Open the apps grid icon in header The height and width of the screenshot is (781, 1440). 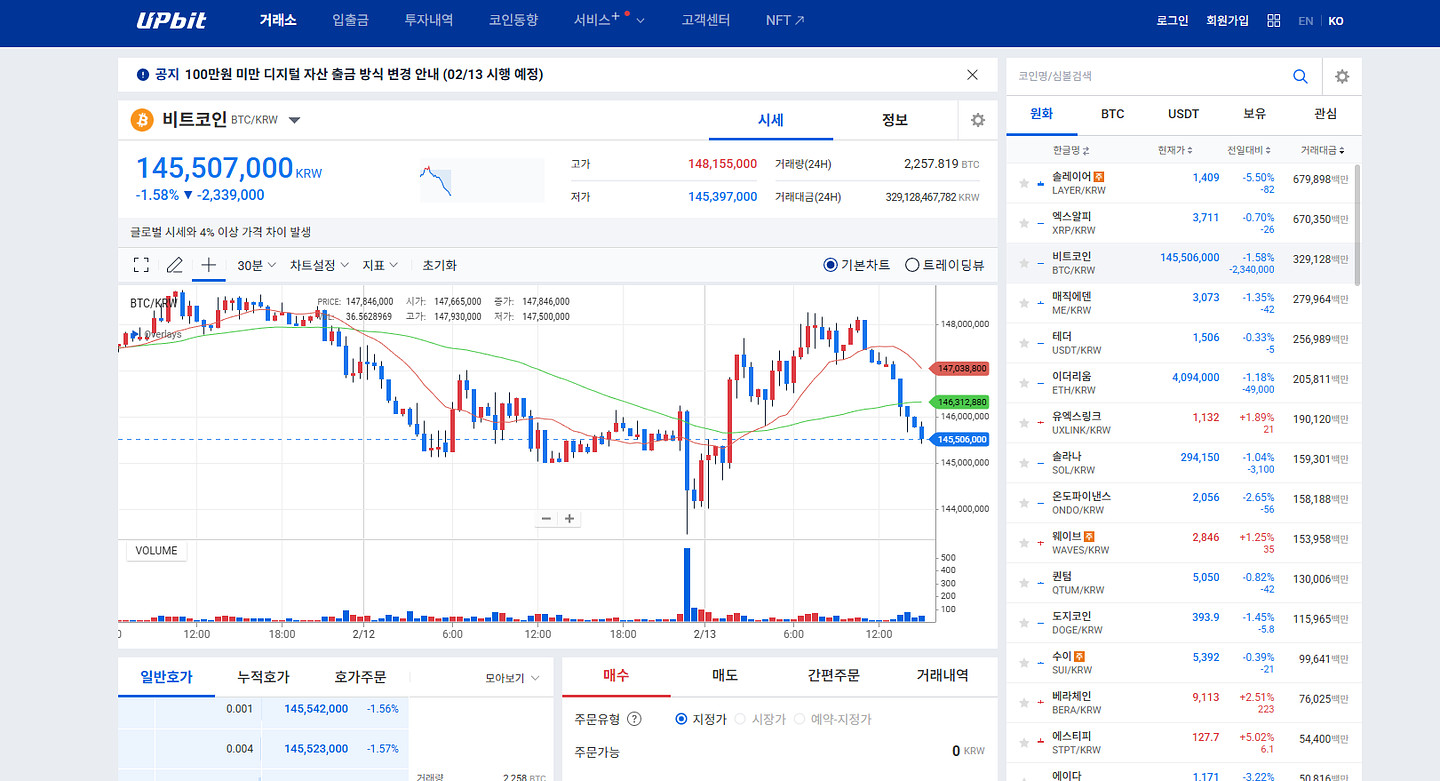coord(1273,20)
